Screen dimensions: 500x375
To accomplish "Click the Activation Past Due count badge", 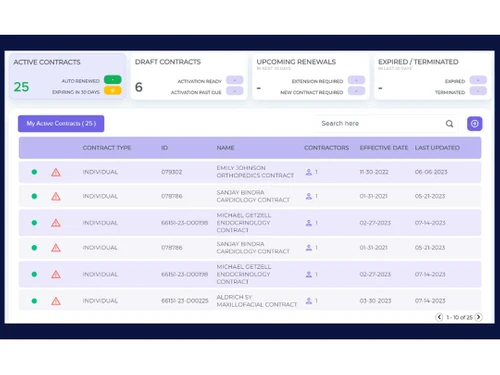I will [235, 91].
